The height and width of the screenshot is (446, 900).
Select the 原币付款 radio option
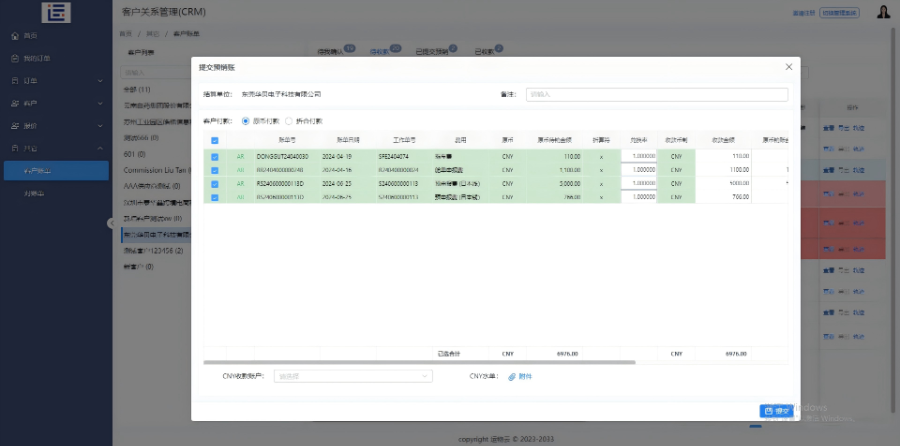click(246, 121)
